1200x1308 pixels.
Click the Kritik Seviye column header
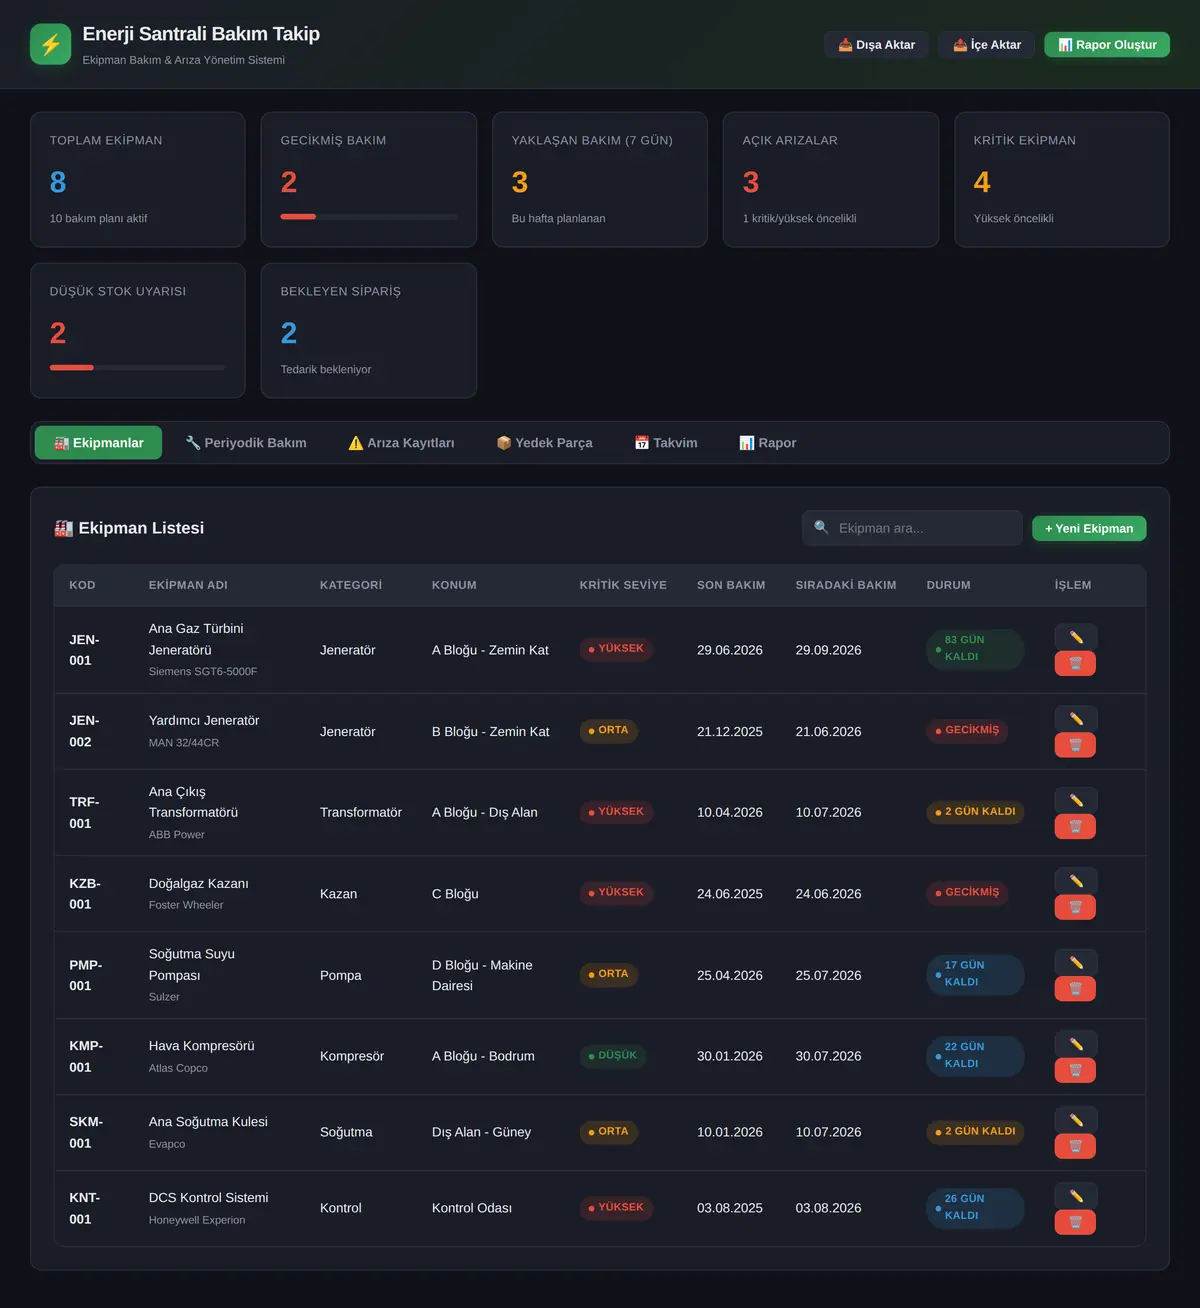pos(623,585)
